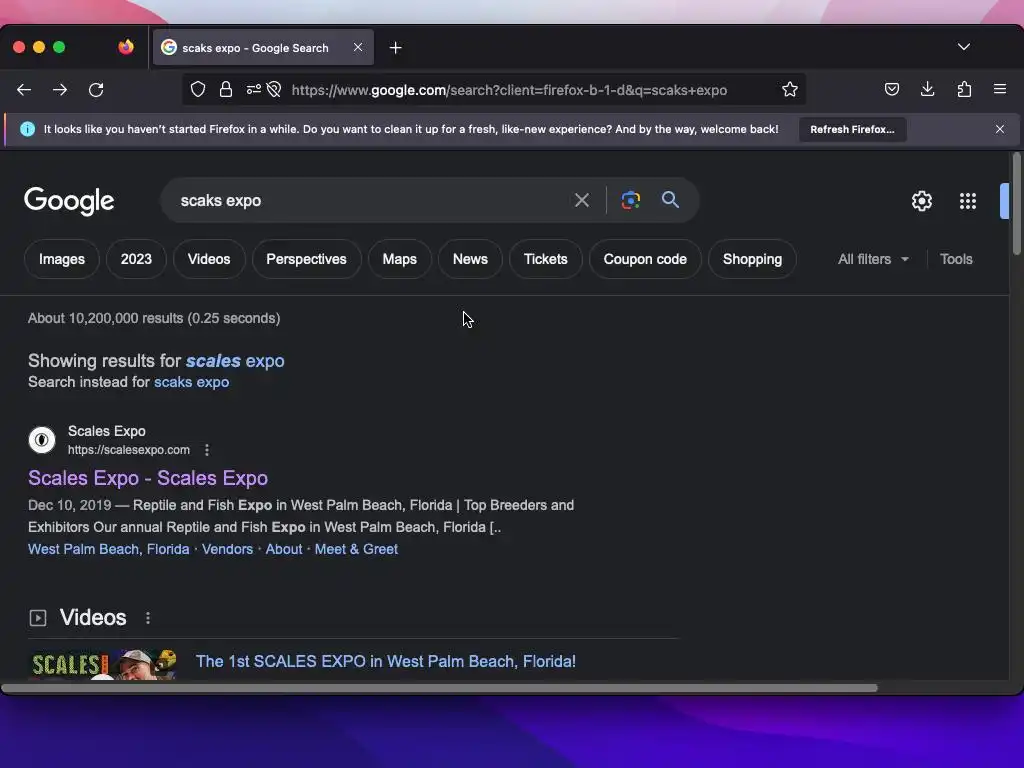Bookmark this page with the star

point(790,89)
